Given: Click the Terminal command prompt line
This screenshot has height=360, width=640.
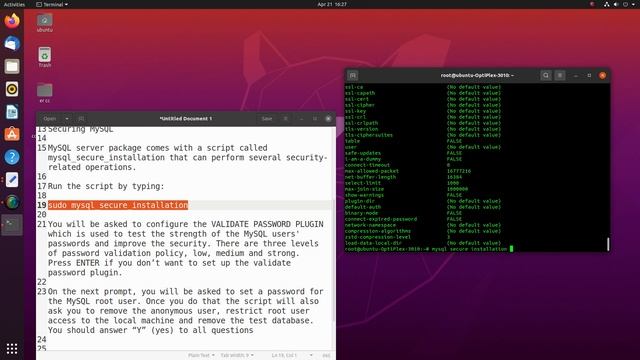Looking at the screenshot, I should [429, 249].
